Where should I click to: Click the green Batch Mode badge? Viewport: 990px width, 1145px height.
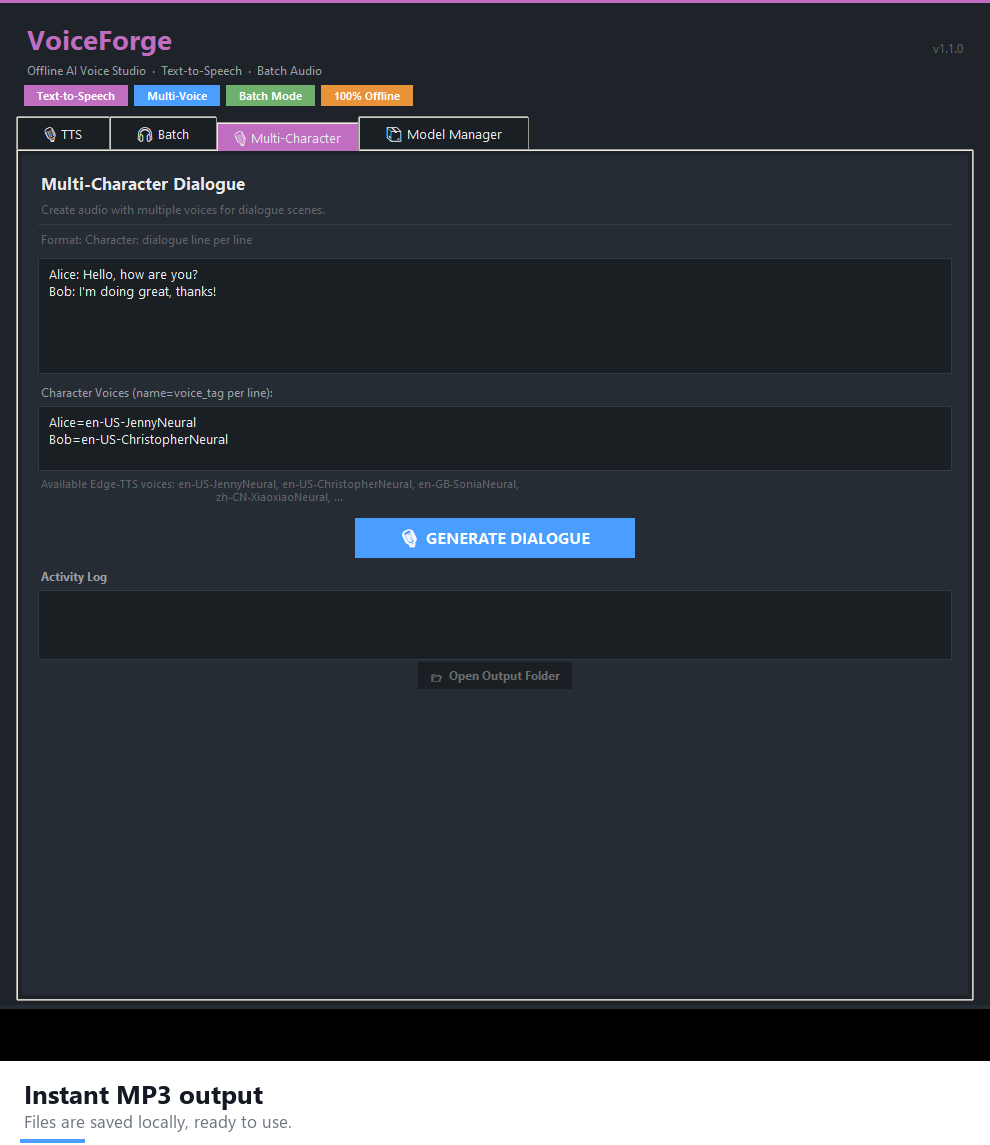pos(271,96)
